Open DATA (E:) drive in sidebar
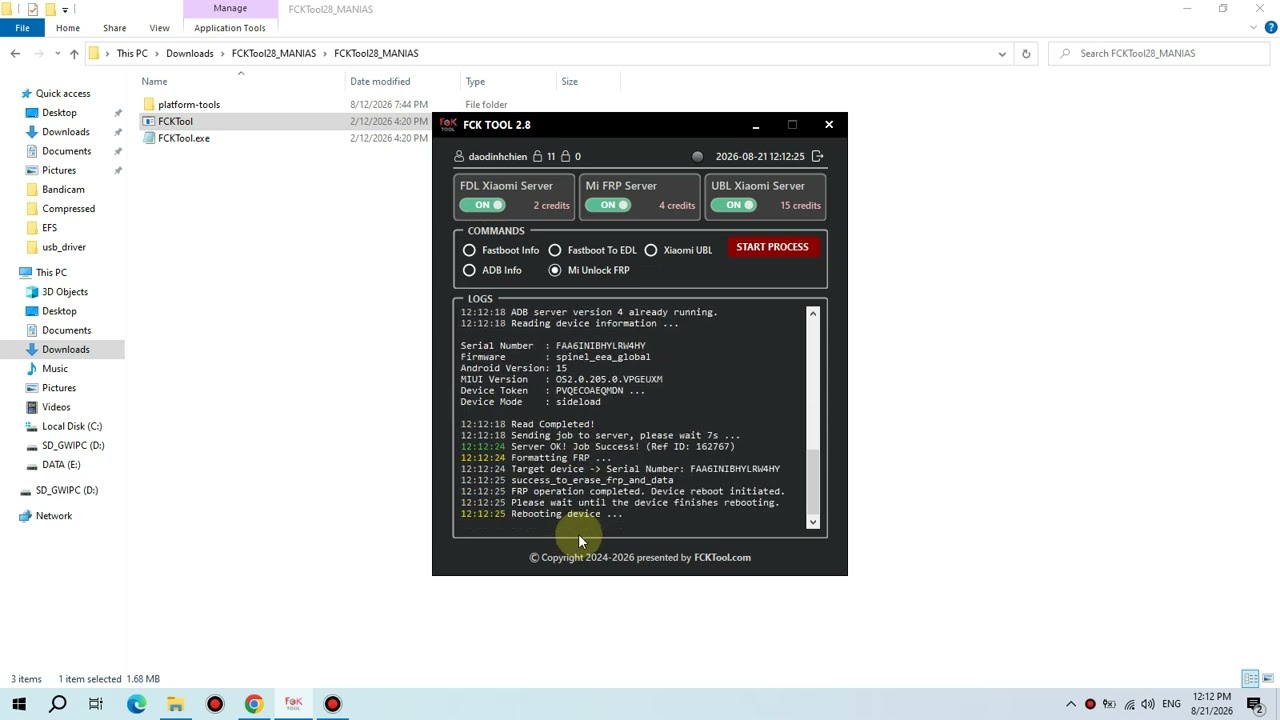 tap(61, 464)
